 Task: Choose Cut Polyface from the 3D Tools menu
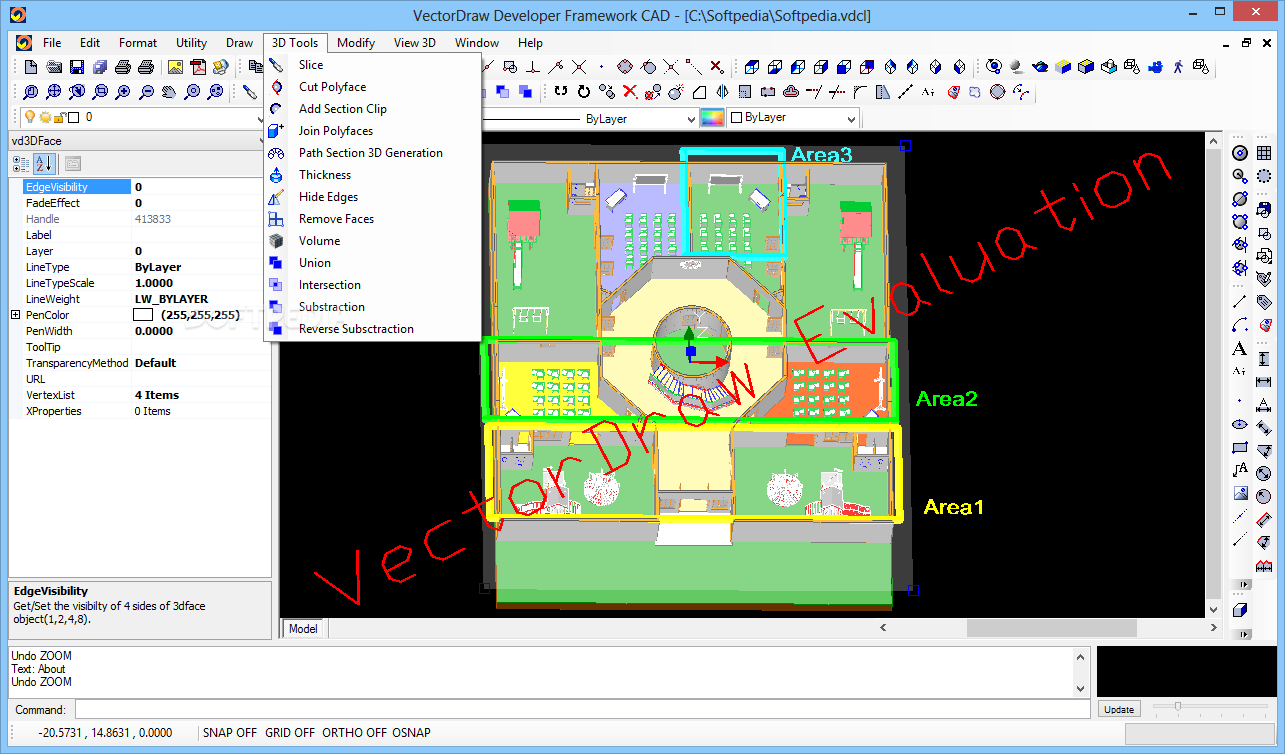click(333, 87)
